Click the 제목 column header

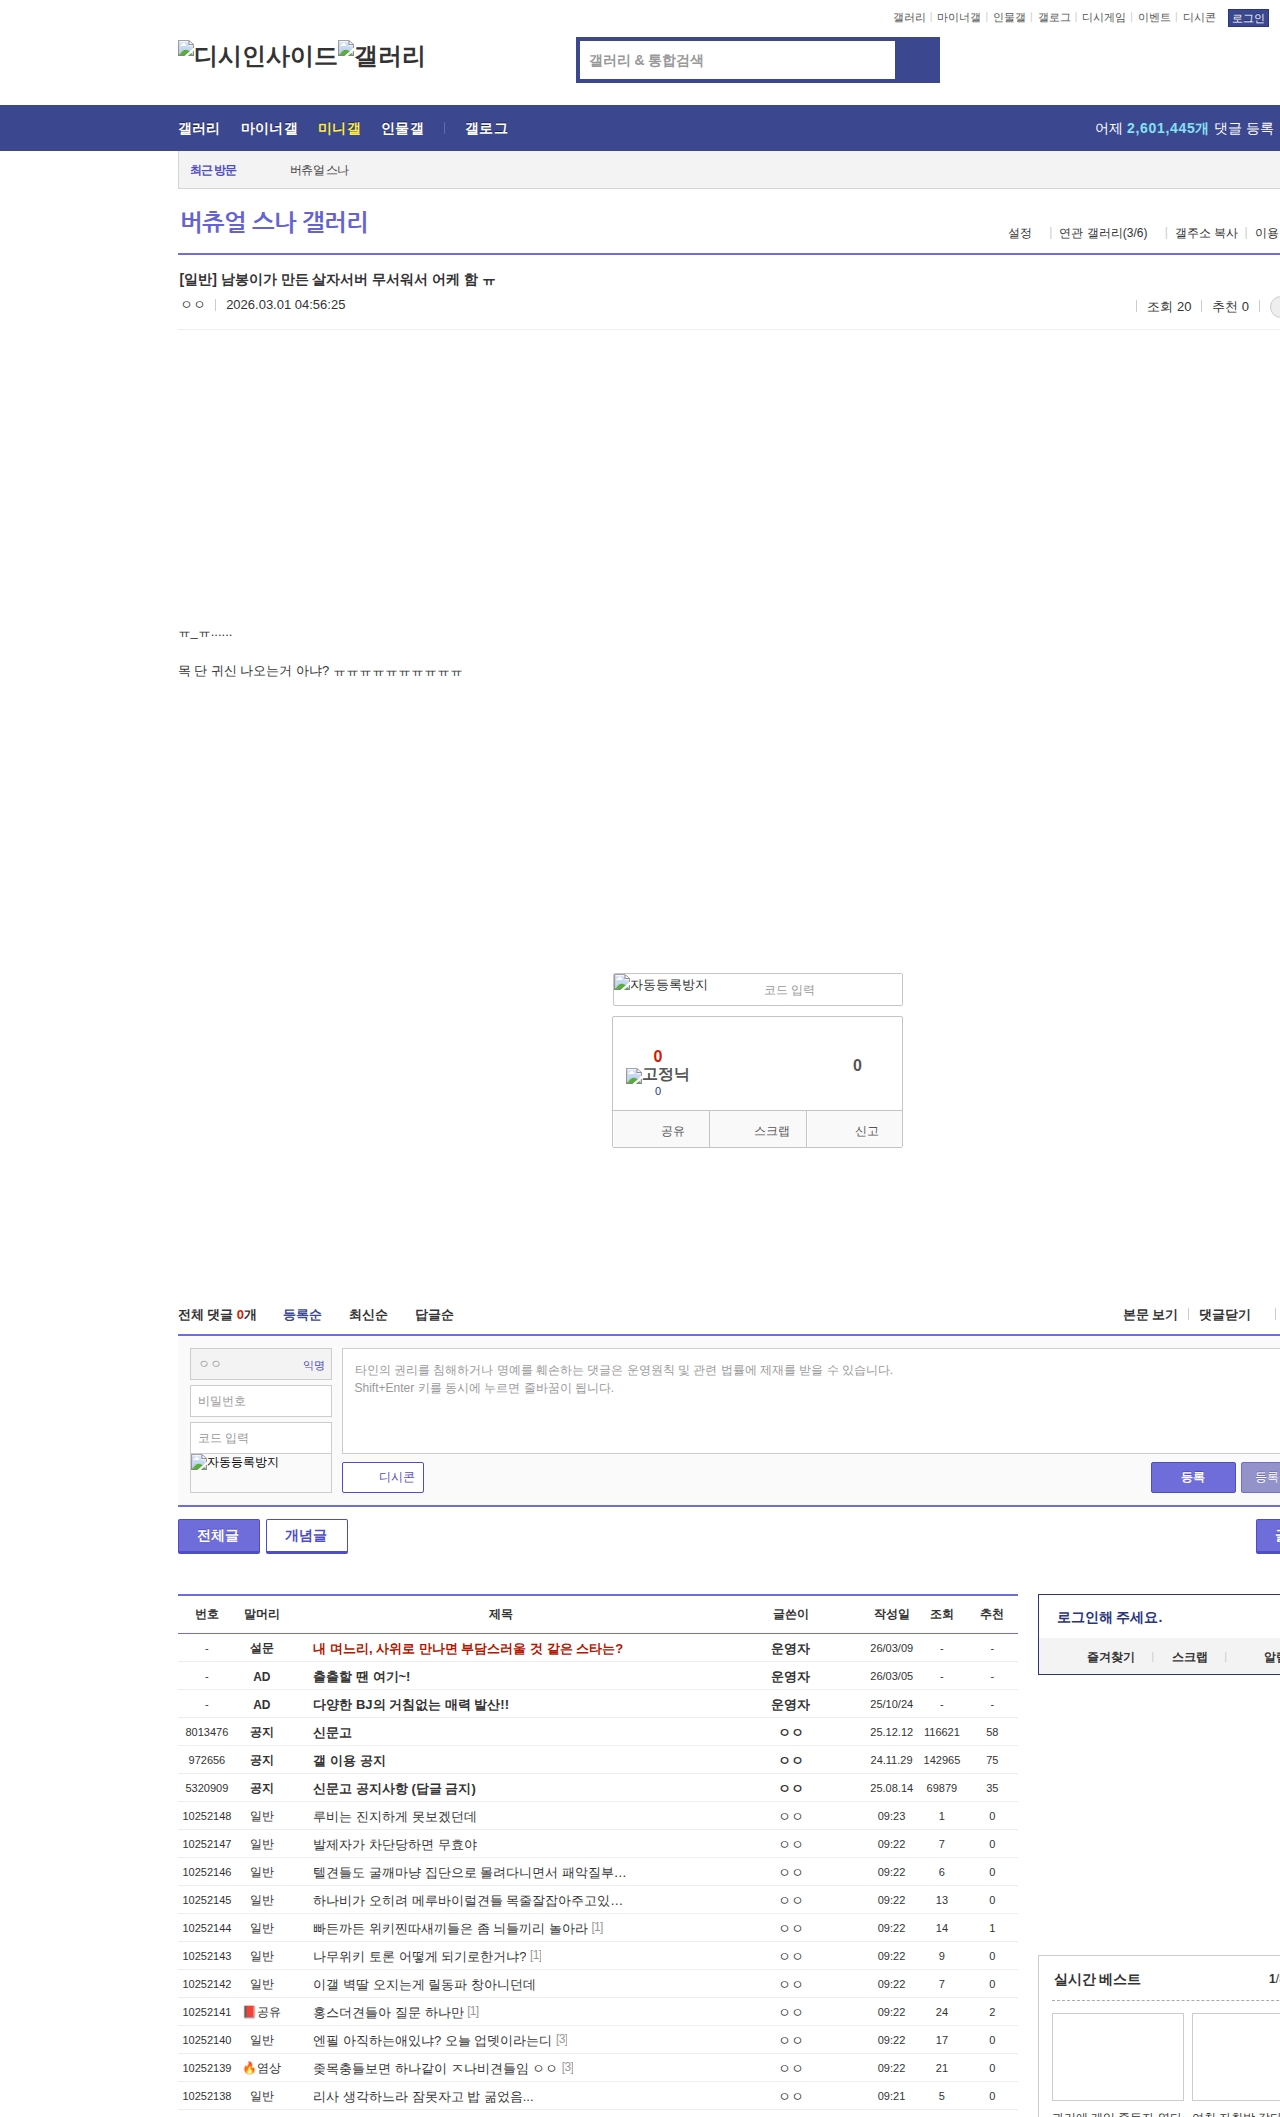pyautogui.click(x=500, y=1614)
